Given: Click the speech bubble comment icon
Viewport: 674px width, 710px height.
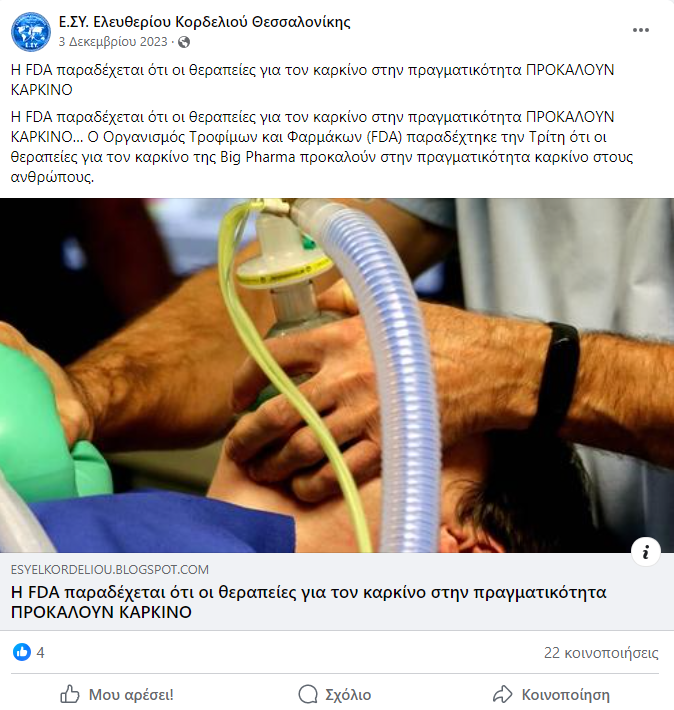Looking at the screenshot, I should tap(308, 694).
